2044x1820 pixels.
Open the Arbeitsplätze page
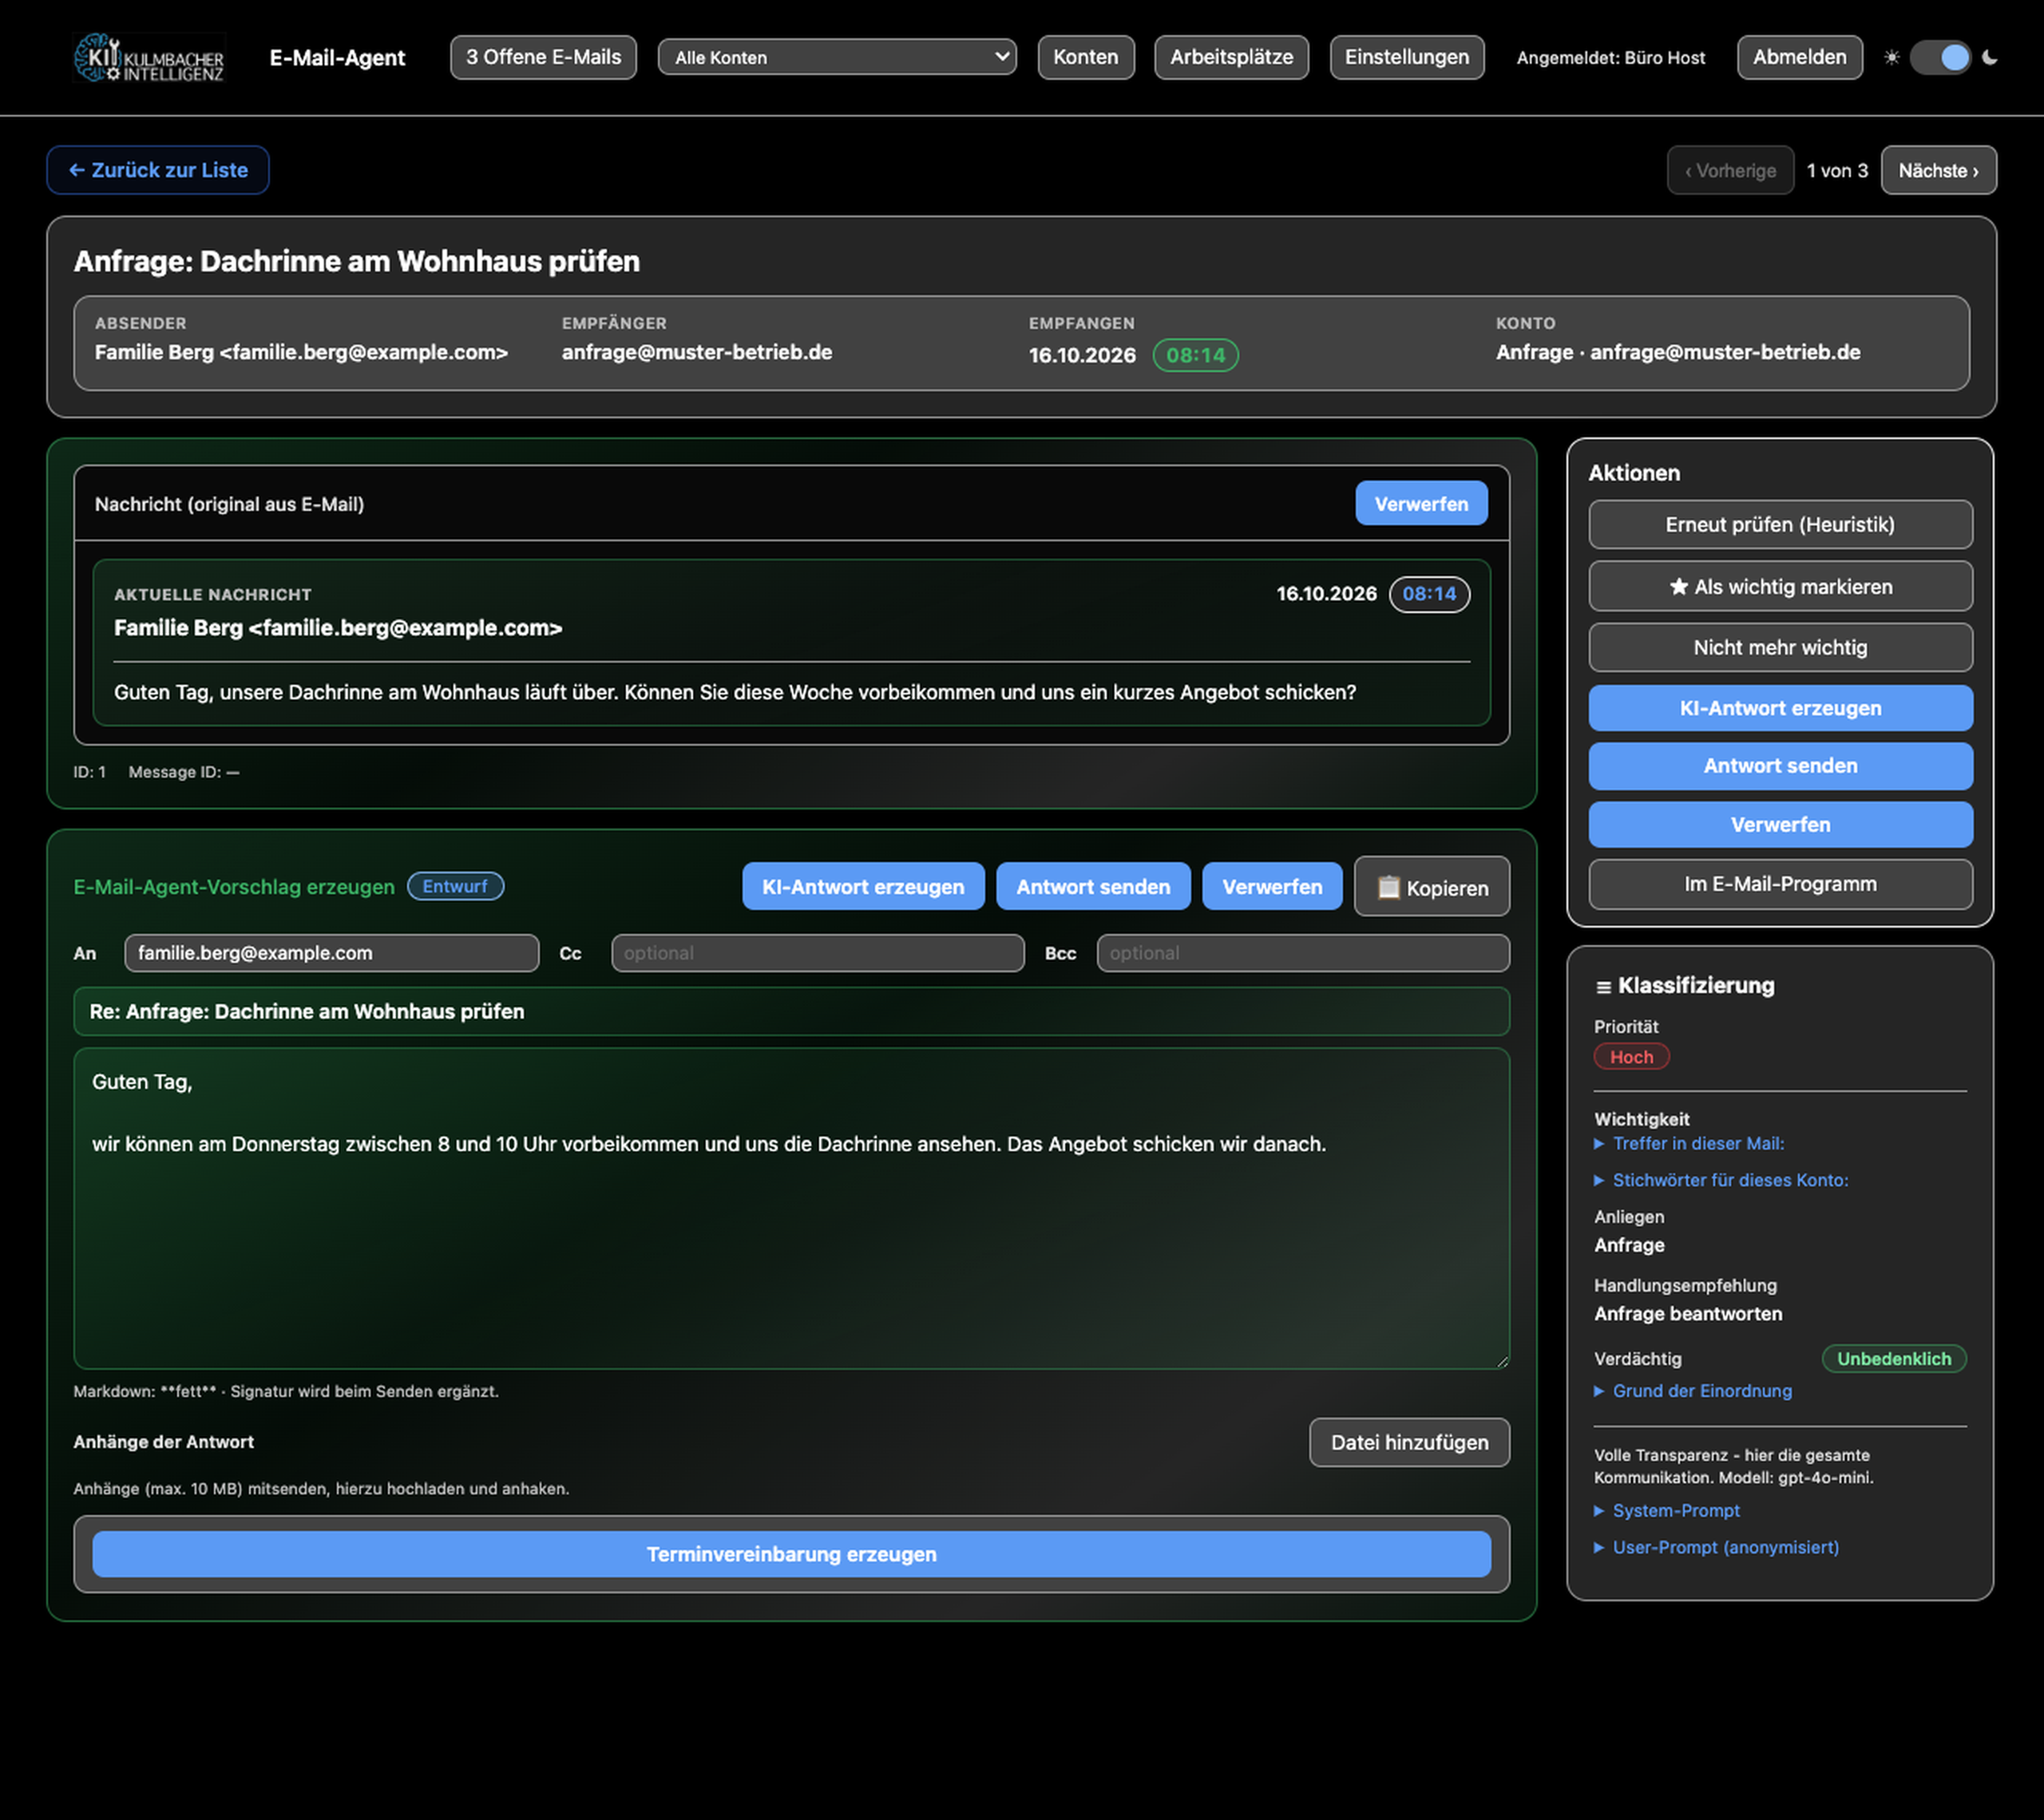(1231, 58)
